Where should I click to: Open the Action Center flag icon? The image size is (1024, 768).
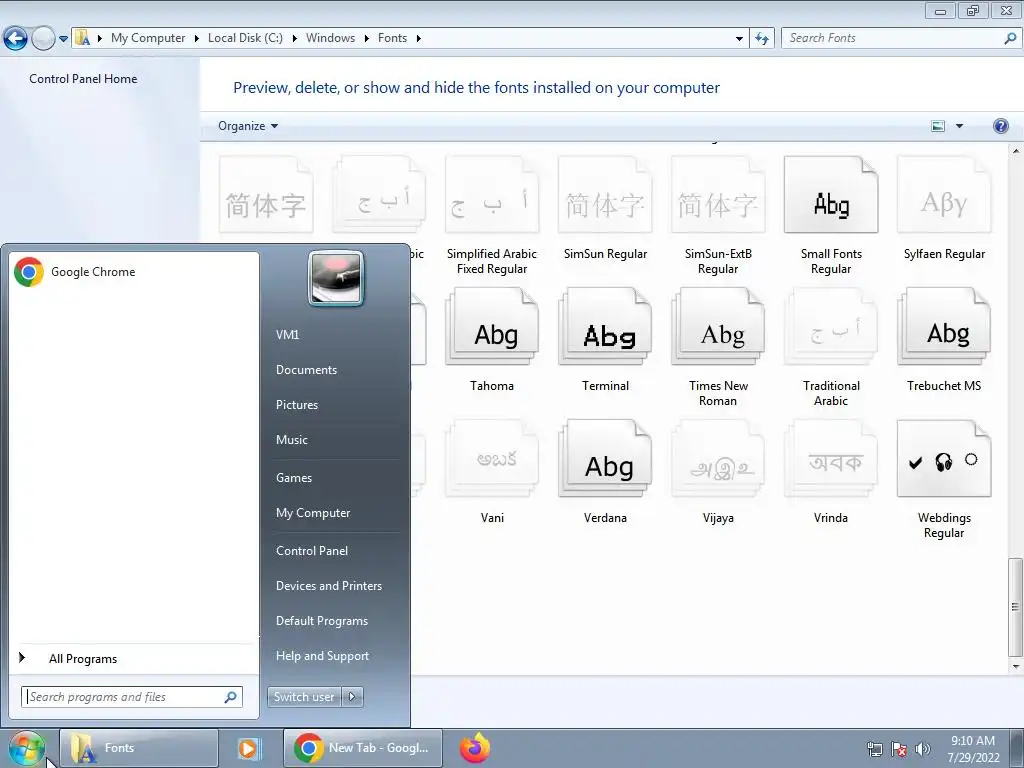899,749
